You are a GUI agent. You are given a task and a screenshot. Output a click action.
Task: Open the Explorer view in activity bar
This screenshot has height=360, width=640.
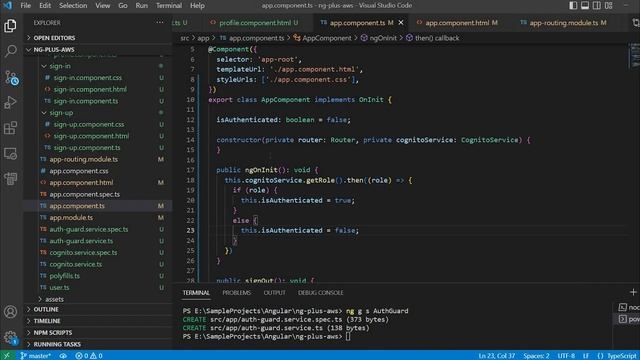click(10, 26)
